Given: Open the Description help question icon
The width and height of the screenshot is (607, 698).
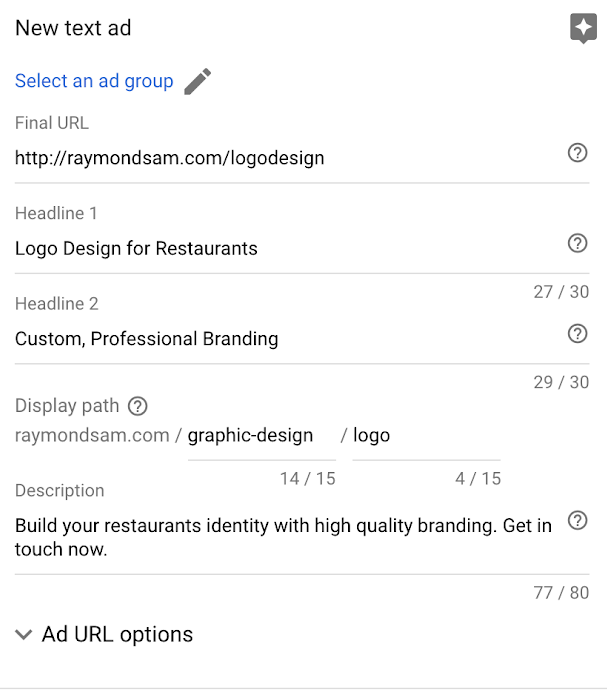Looking at the screenshot, I should click(577, 520).
